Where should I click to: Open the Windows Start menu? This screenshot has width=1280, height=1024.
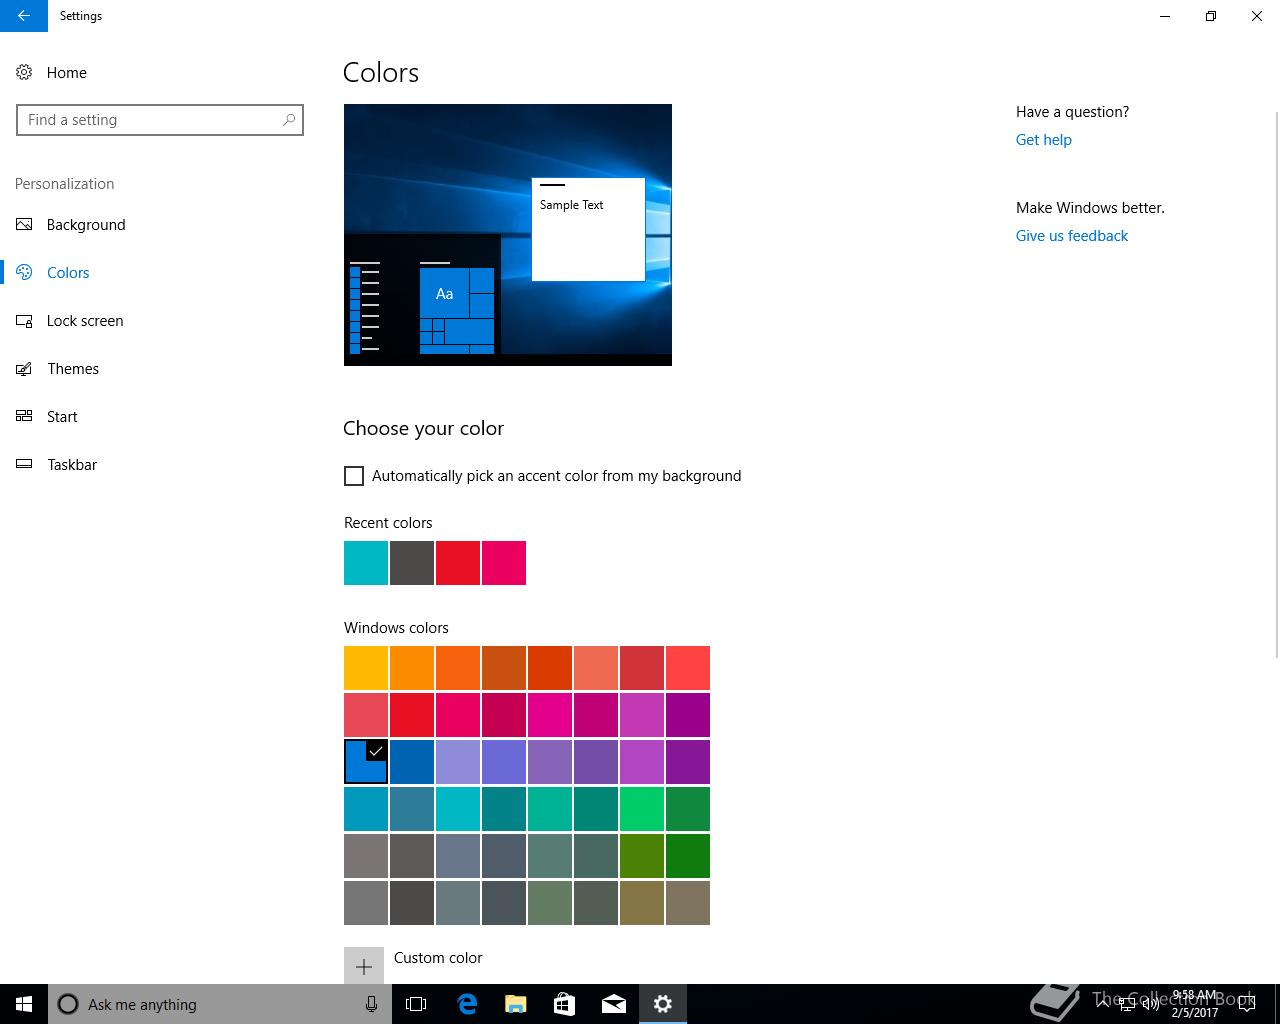click(24, 1004)
